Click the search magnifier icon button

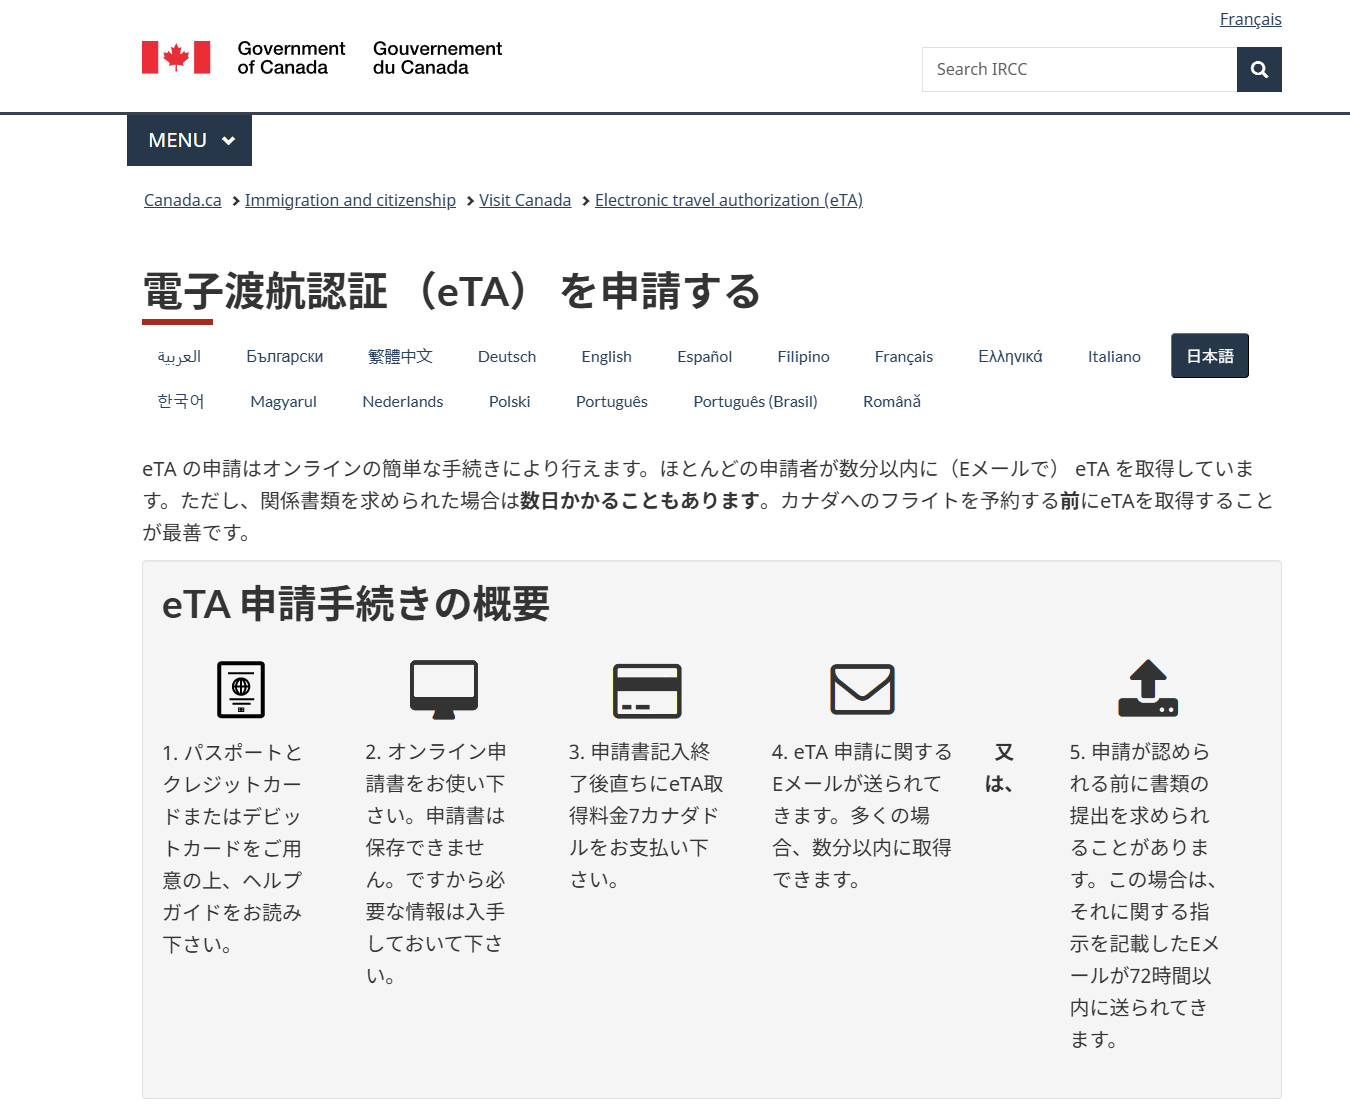(1259, 69)
